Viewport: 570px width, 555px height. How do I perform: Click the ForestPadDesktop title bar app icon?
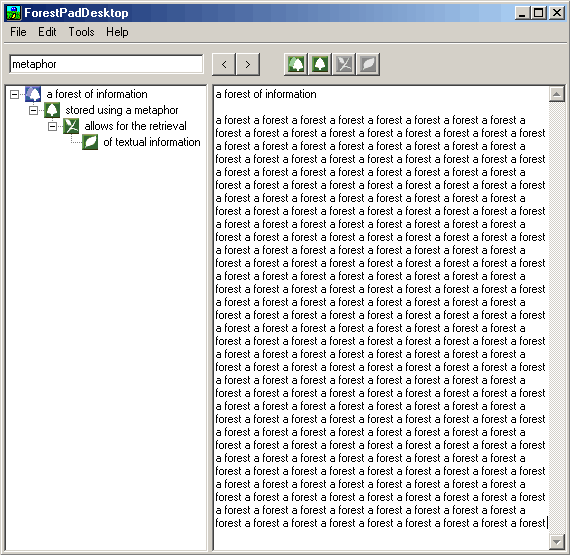tap(13, 13)
